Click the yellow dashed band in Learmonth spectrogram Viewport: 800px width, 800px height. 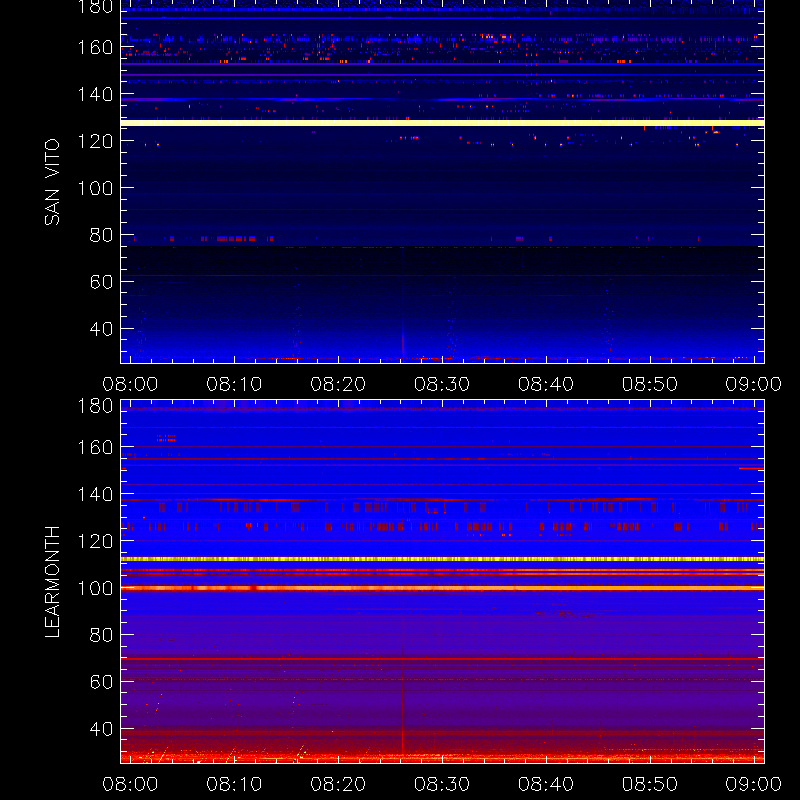pyautogui.click(x=442, y=559)
